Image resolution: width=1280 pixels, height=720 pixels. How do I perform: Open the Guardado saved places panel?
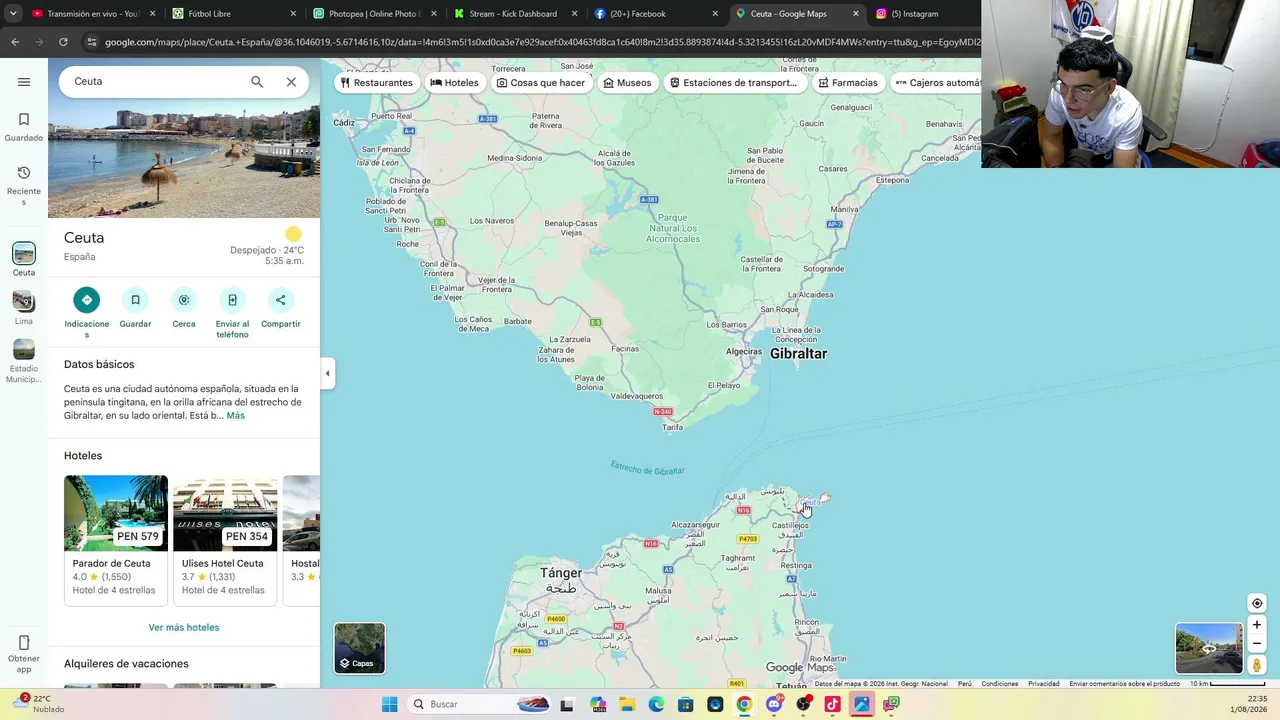24,127
